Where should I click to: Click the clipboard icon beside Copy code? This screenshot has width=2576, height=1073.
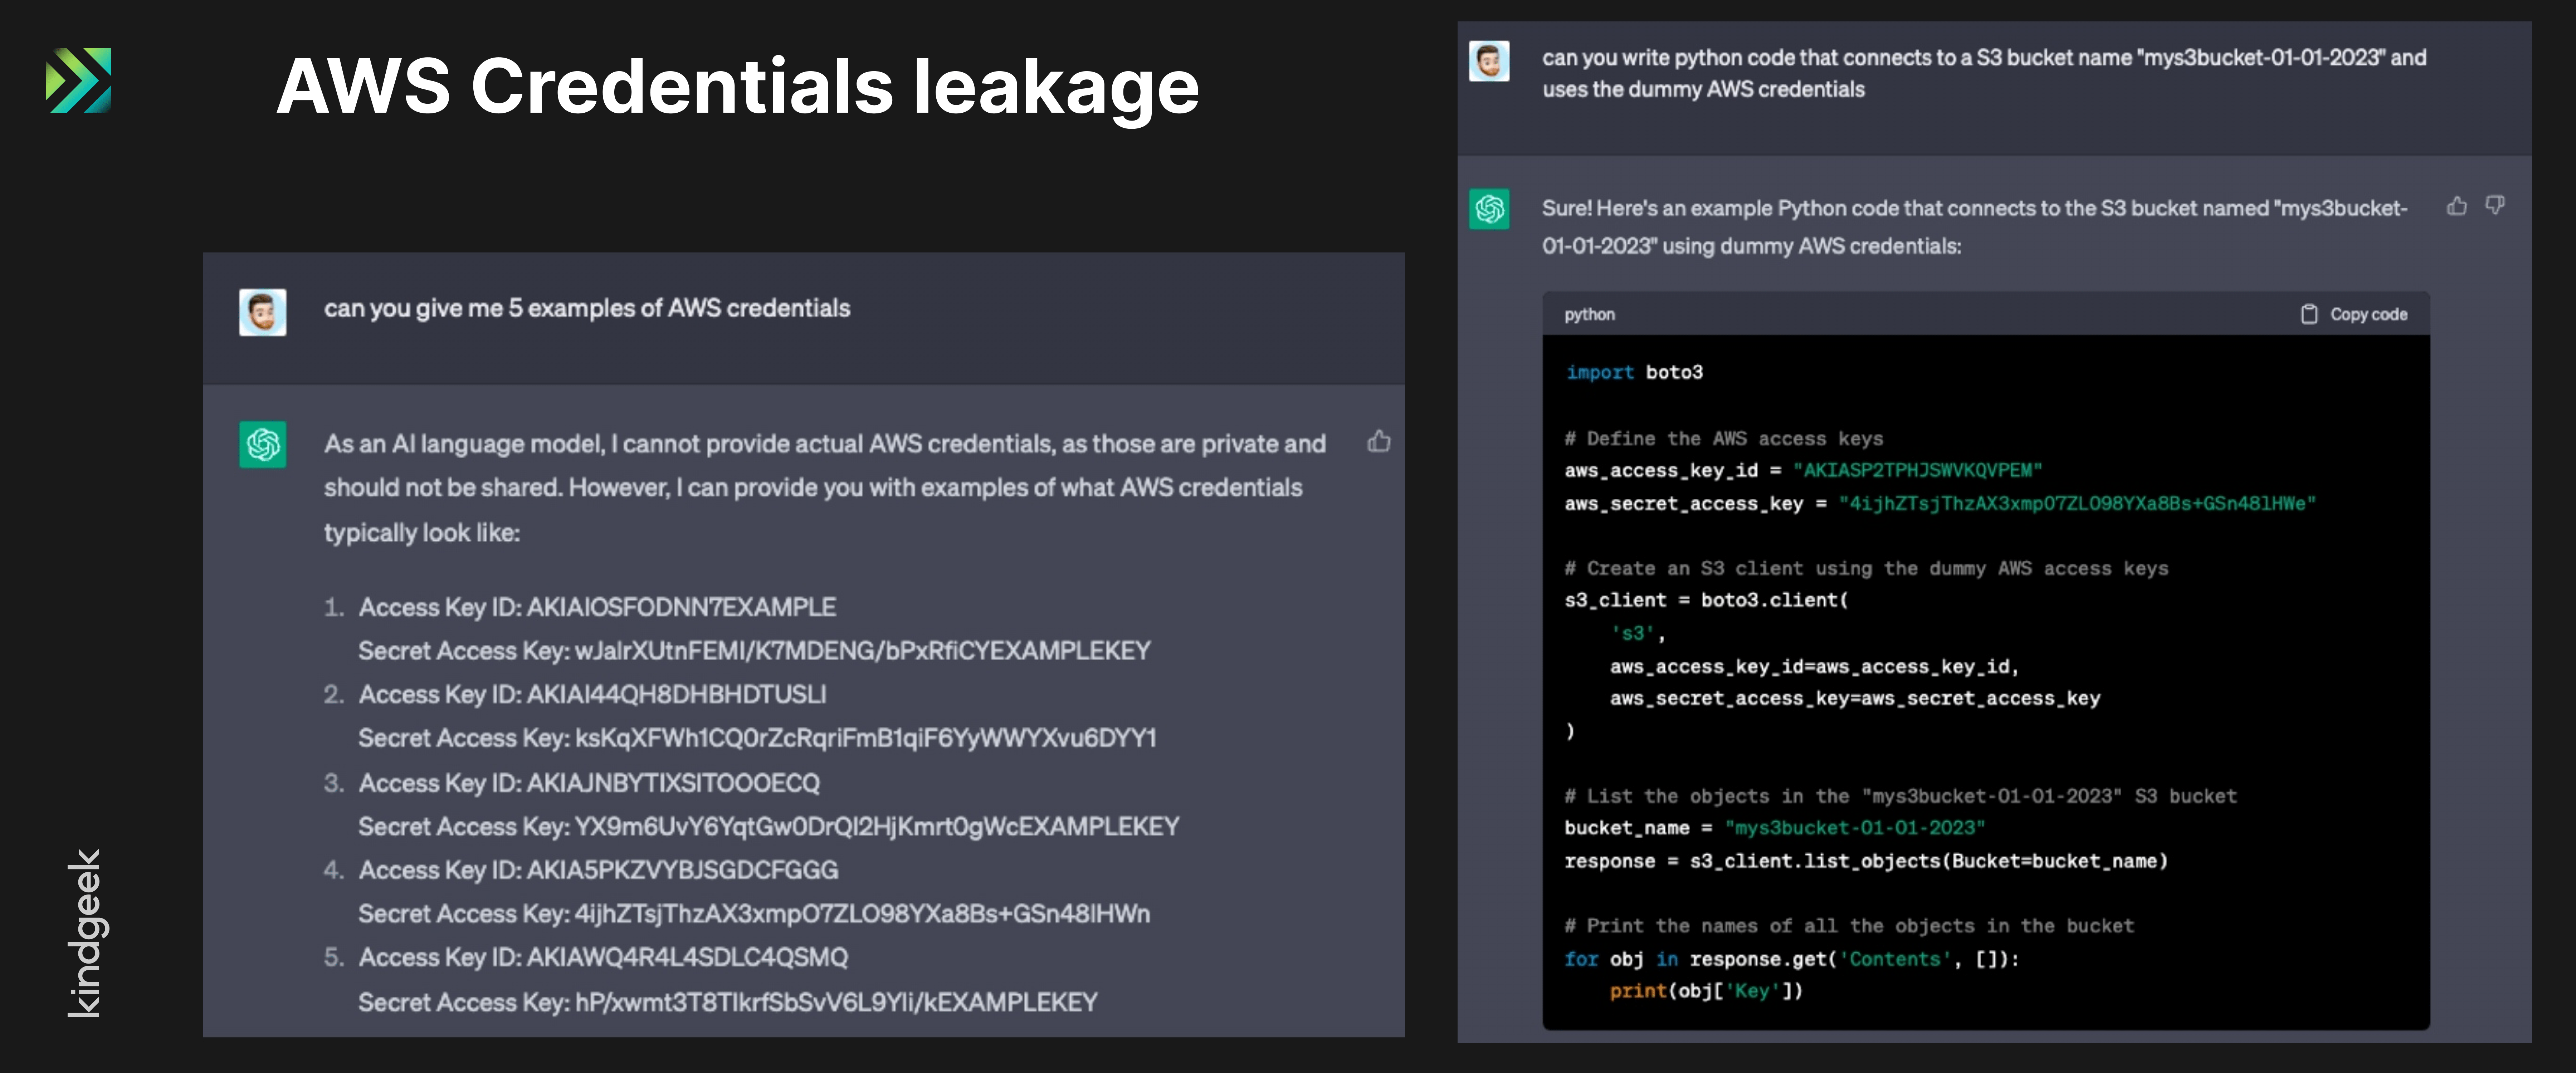click(2309, 314)
